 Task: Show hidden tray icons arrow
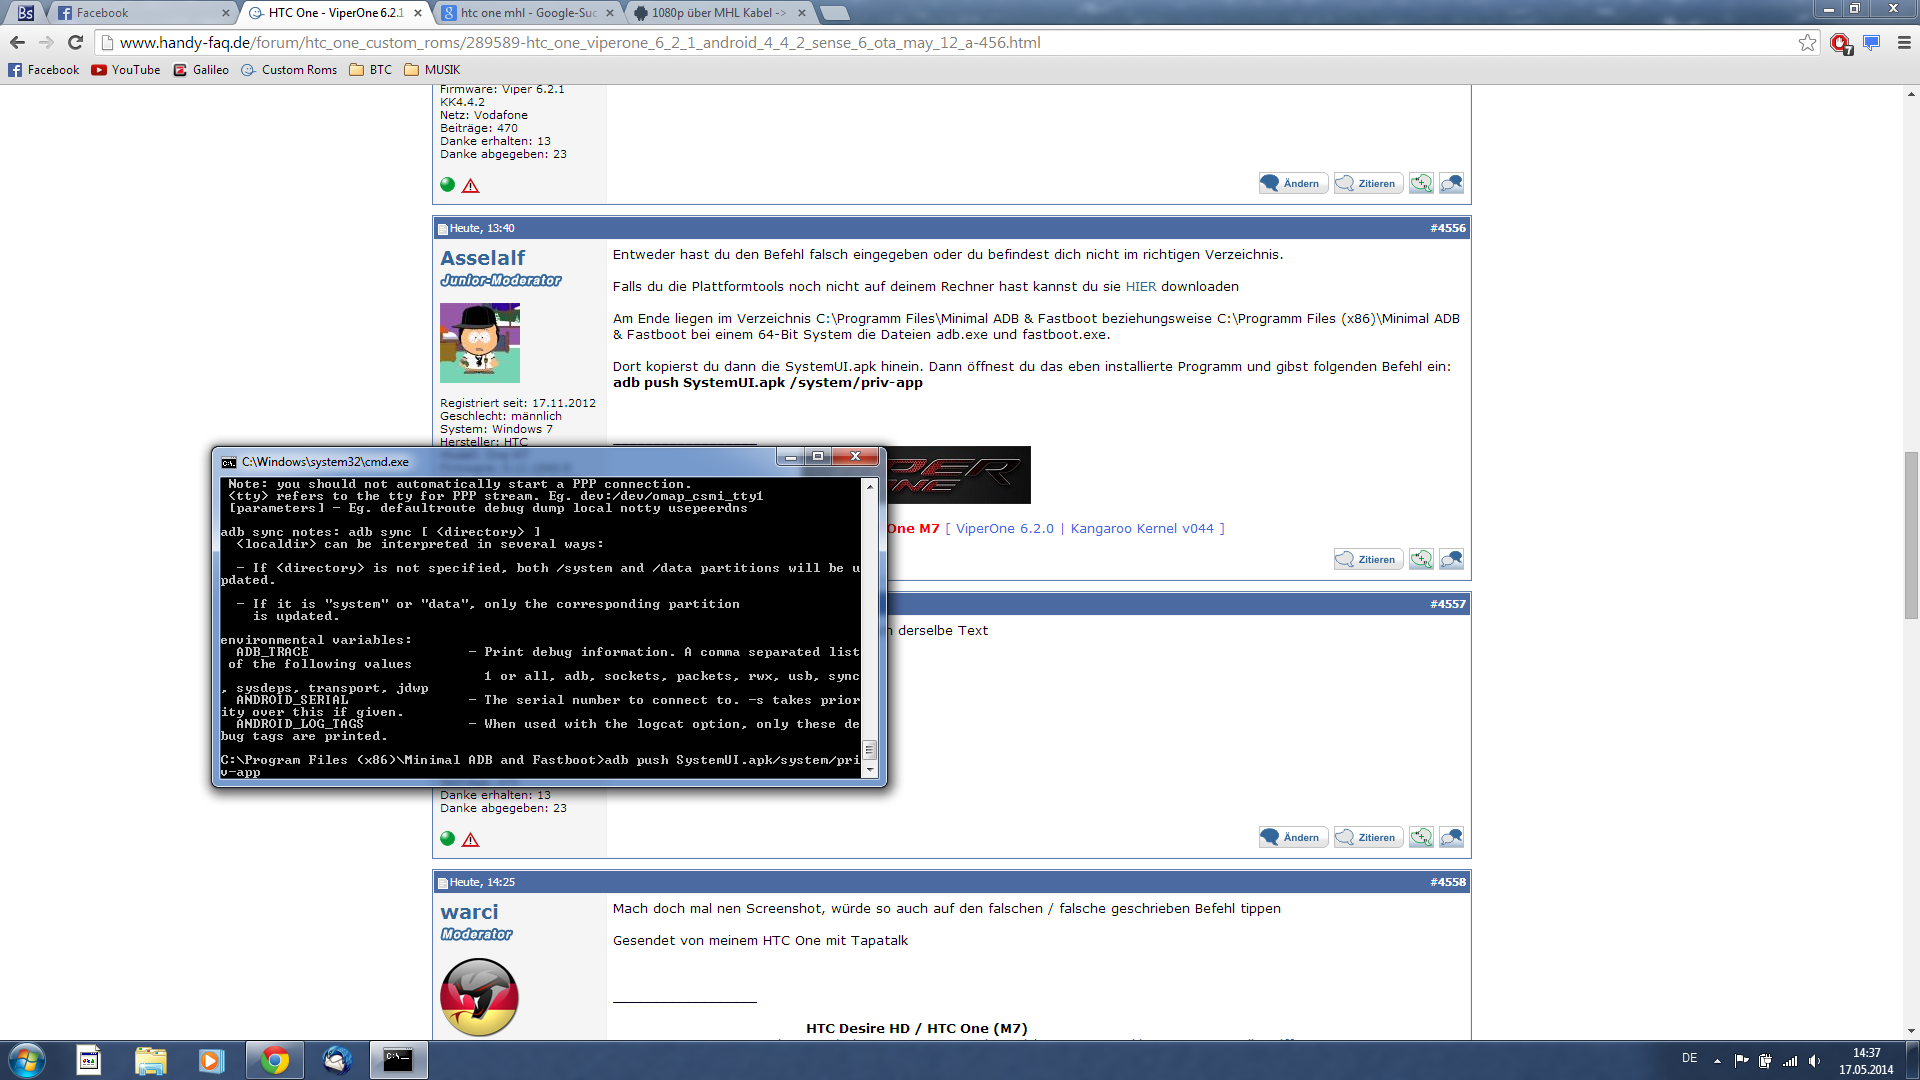[1717, 1061]
